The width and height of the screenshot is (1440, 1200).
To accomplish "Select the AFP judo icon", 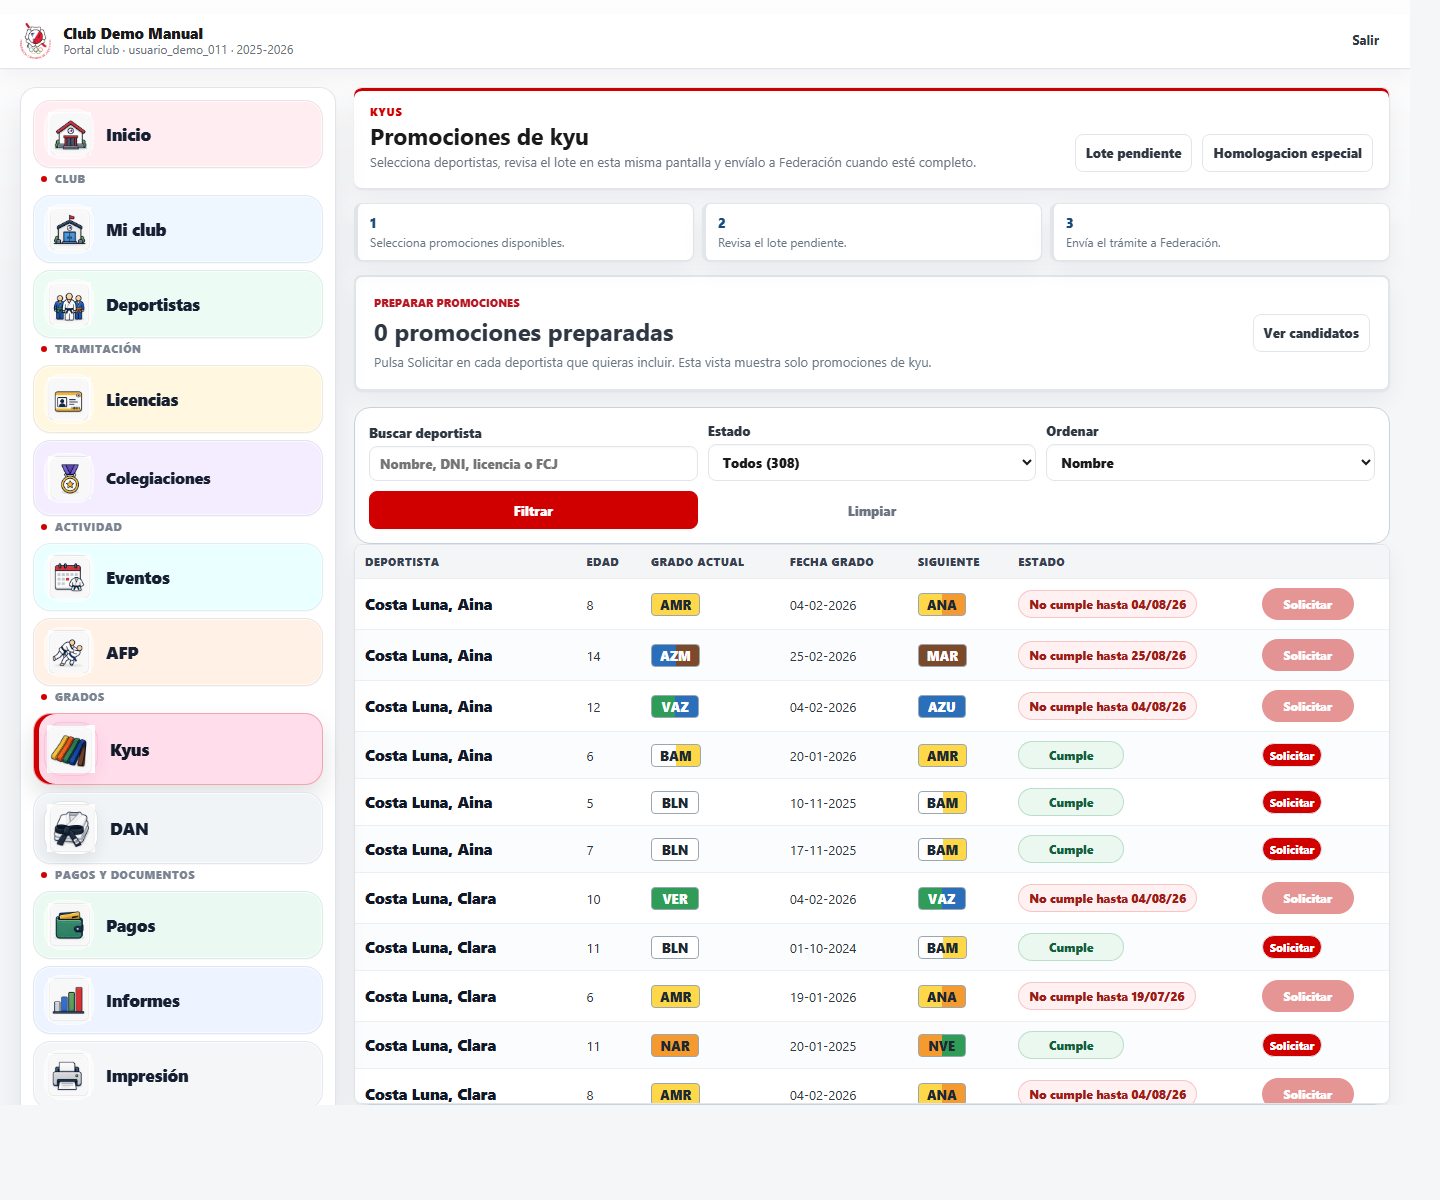I will [70, 652].
